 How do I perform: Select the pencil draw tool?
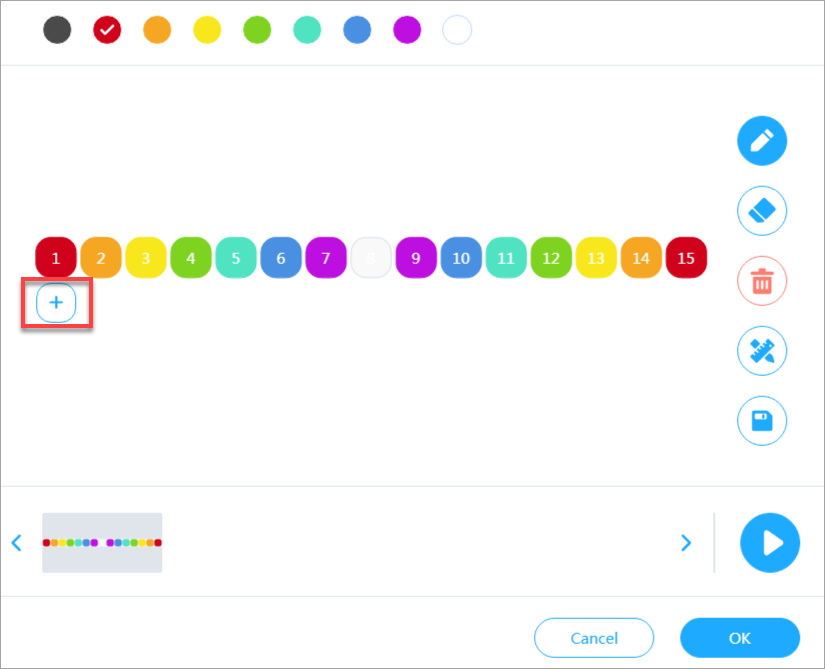762,141
